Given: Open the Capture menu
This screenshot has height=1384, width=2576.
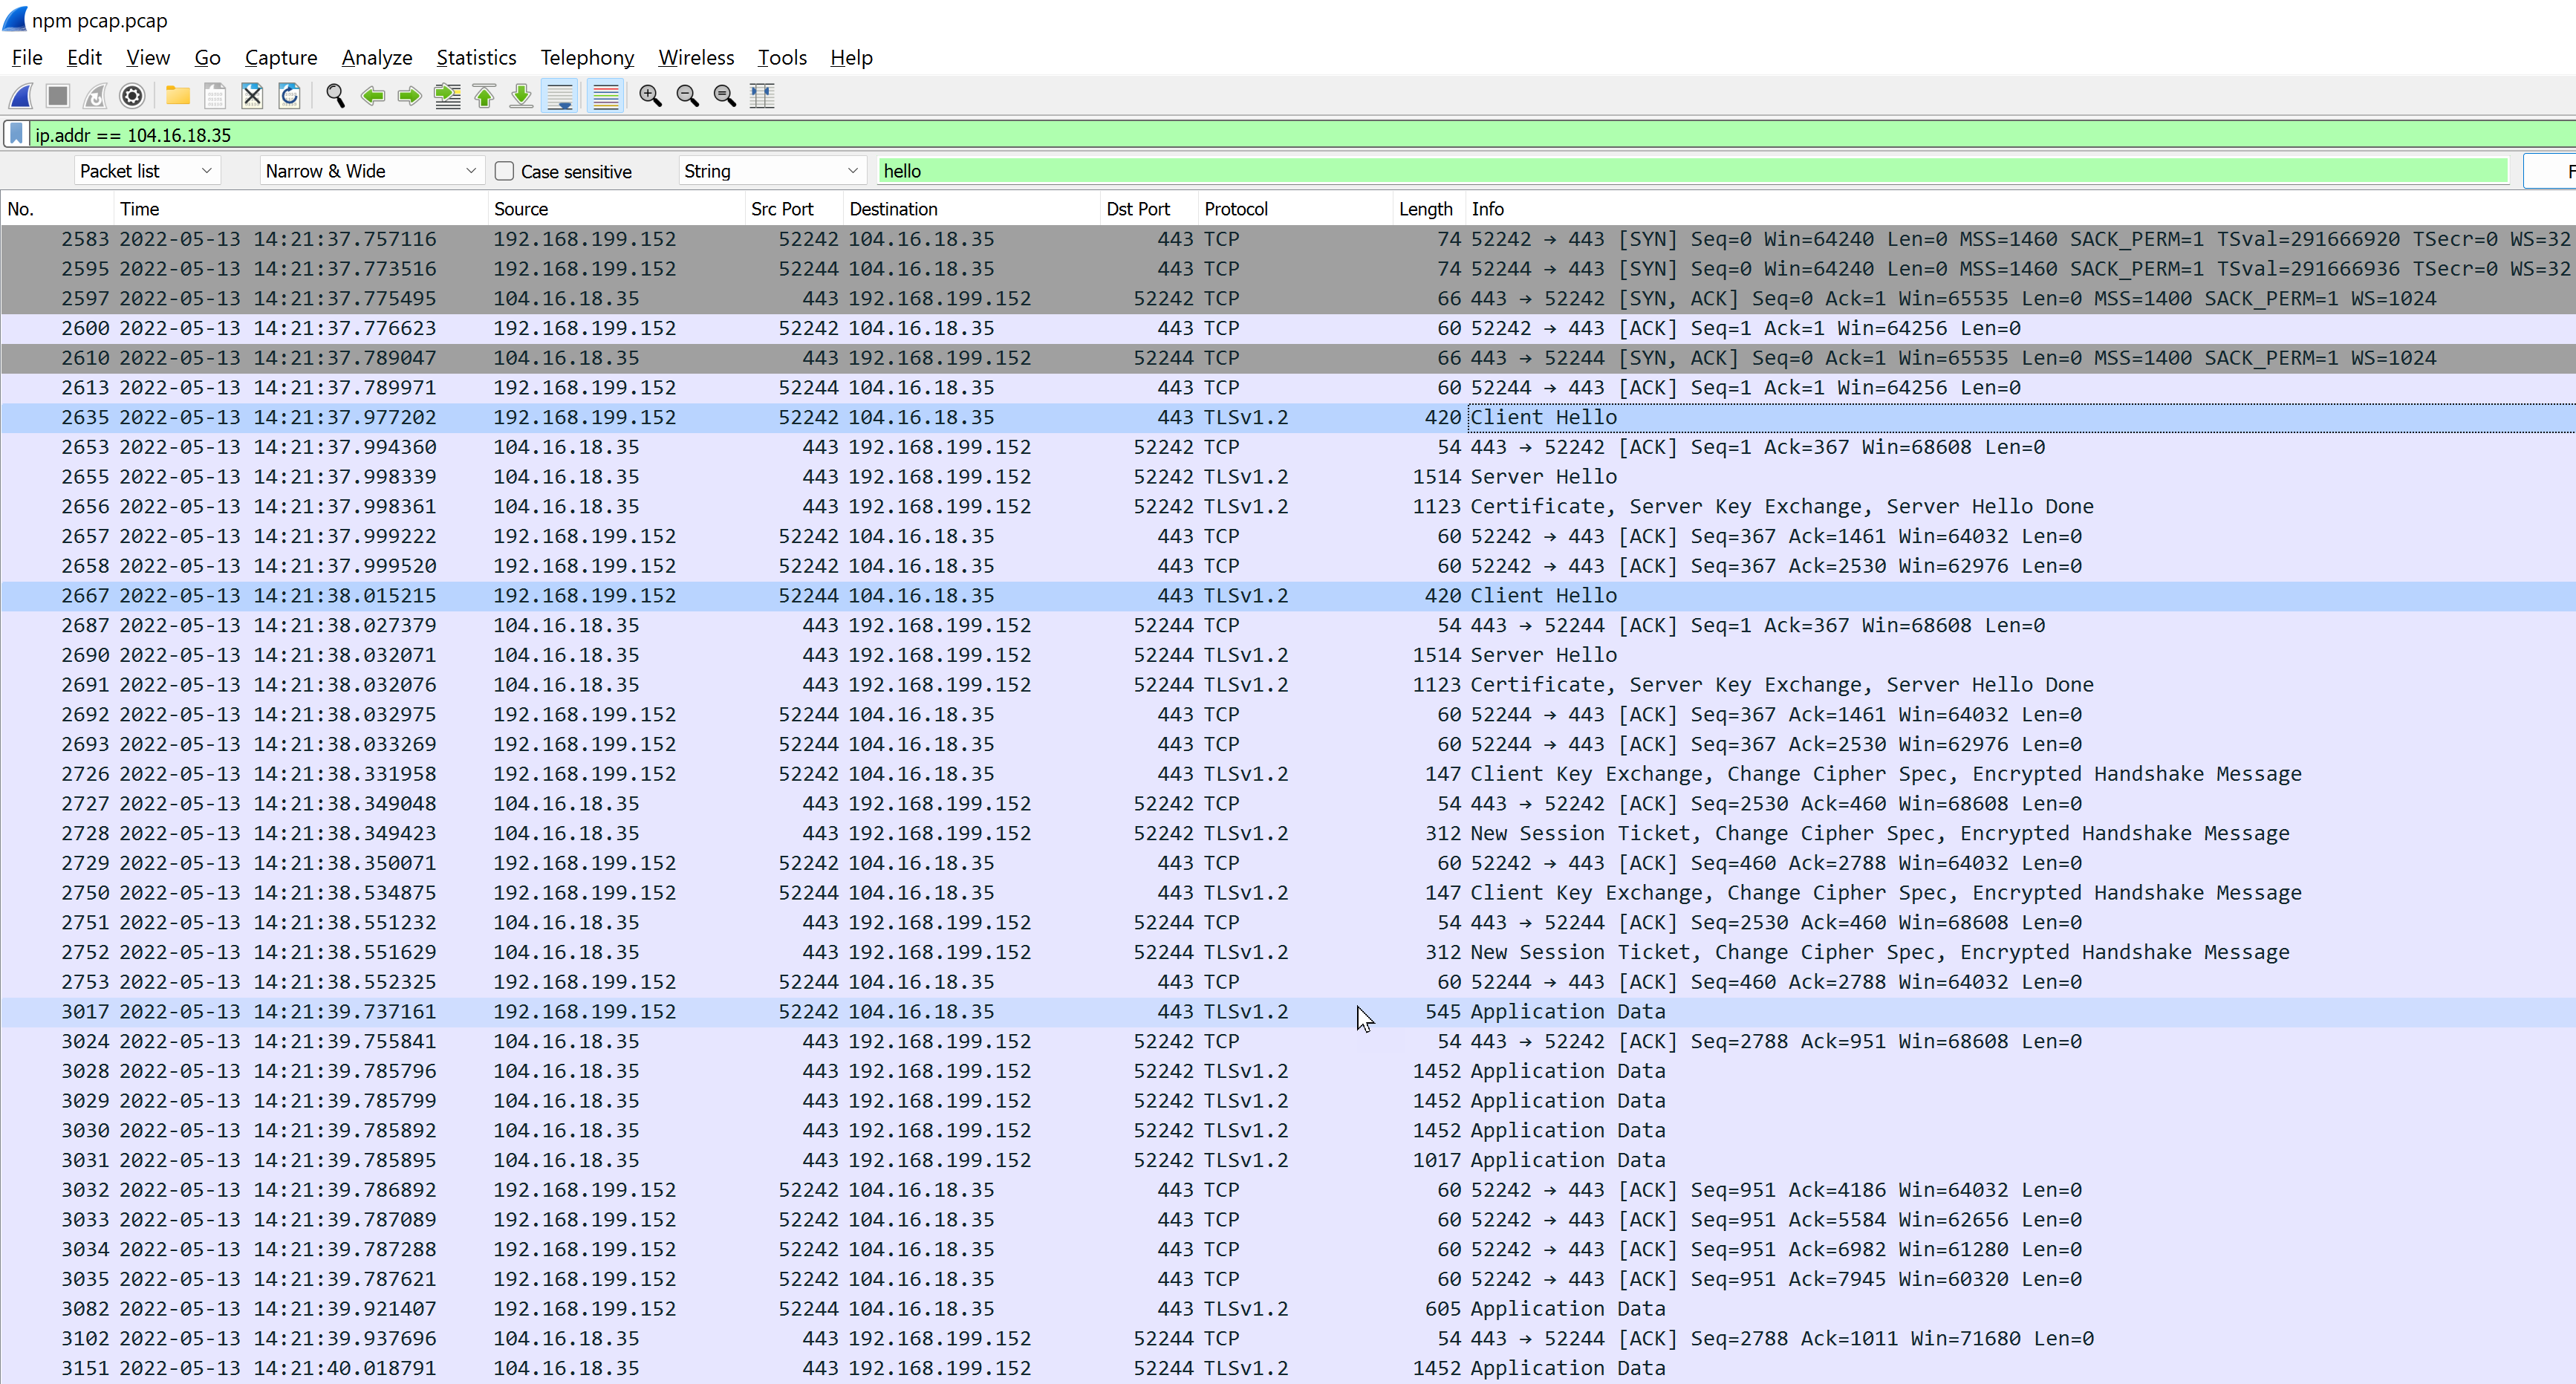Looking at the screenshot, I should (281, 57).
